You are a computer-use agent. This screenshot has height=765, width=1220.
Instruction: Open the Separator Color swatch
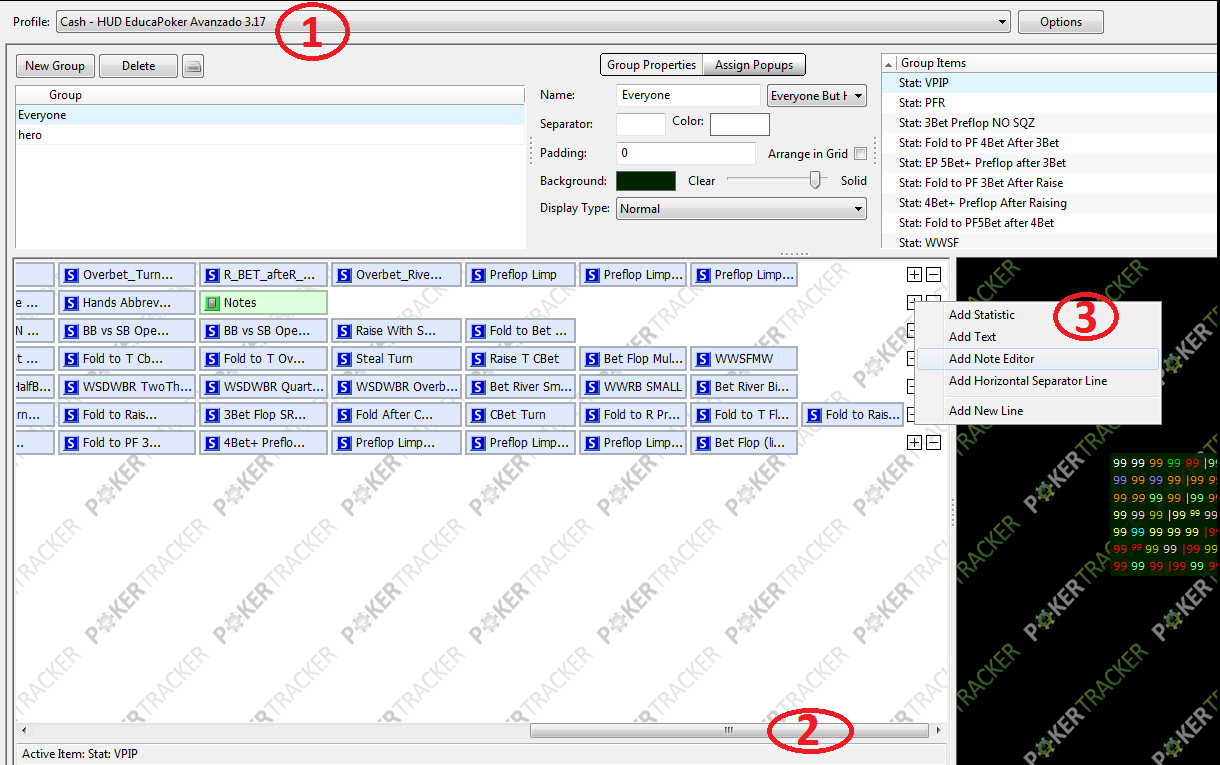tap(740, 124)
